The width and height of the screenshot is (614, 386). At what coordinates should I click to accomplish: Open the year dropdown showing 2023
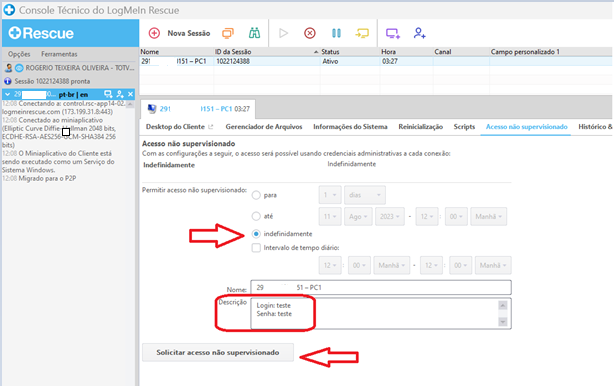390,216
